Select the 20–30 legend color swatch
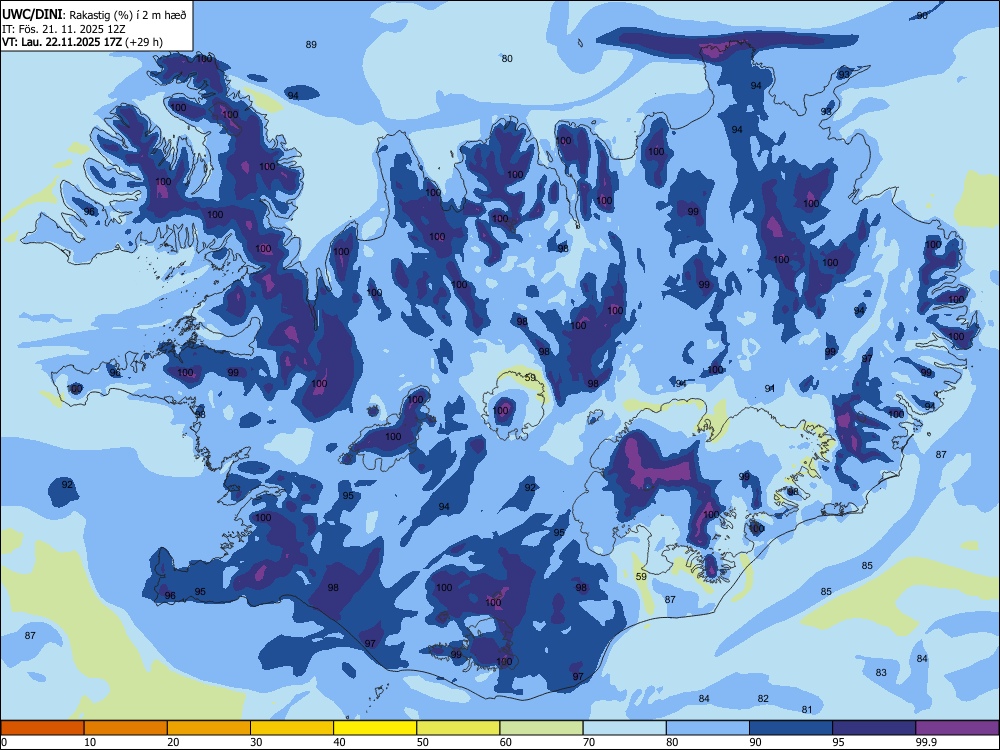The image size is (1000, 750). [209, 728]
